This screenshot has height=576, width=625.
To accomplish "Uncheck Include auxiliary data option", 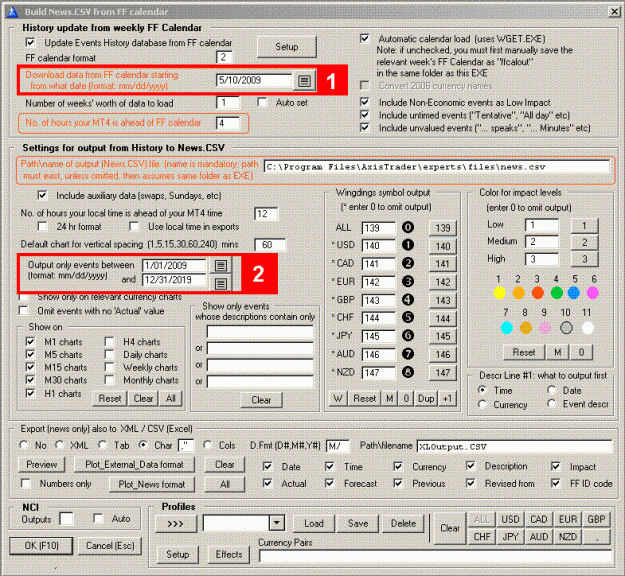I will [42, 195].
